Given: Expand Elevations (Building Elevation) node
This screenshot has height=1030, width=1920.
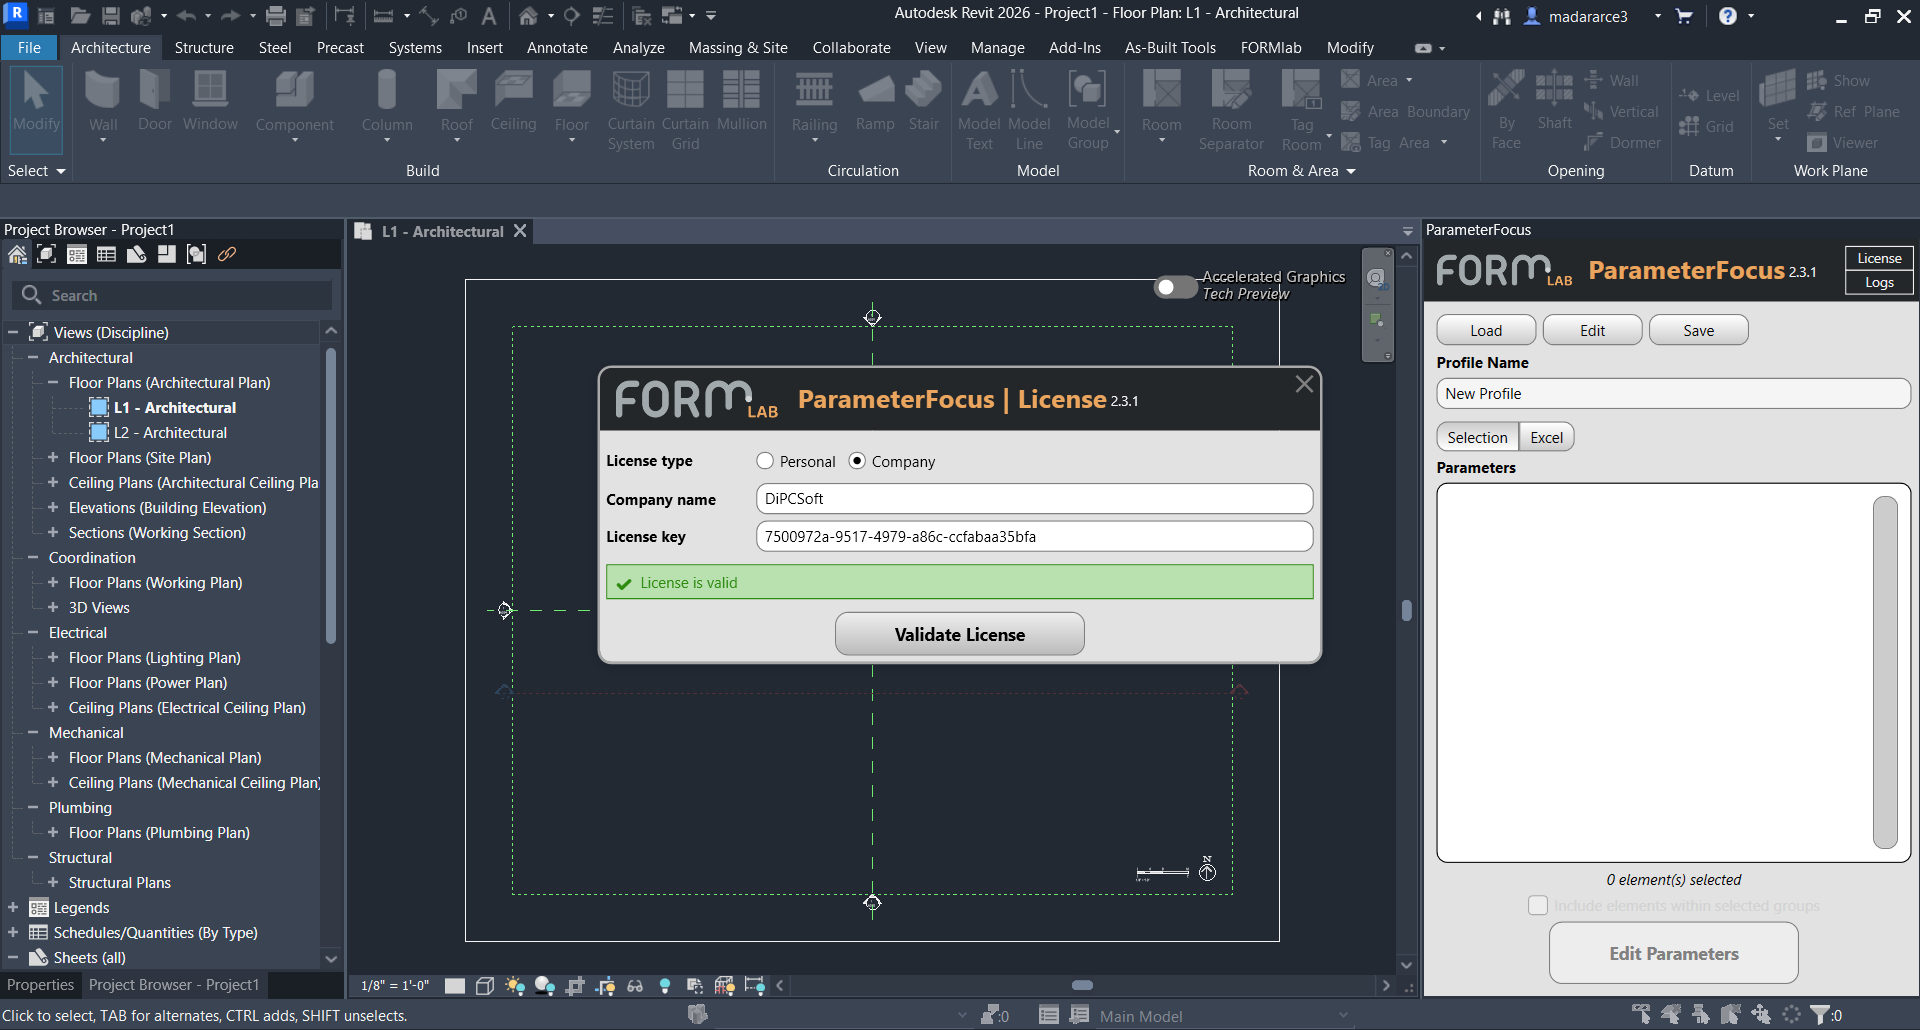Looking at the screenshot, I should (x=53, y=508).
